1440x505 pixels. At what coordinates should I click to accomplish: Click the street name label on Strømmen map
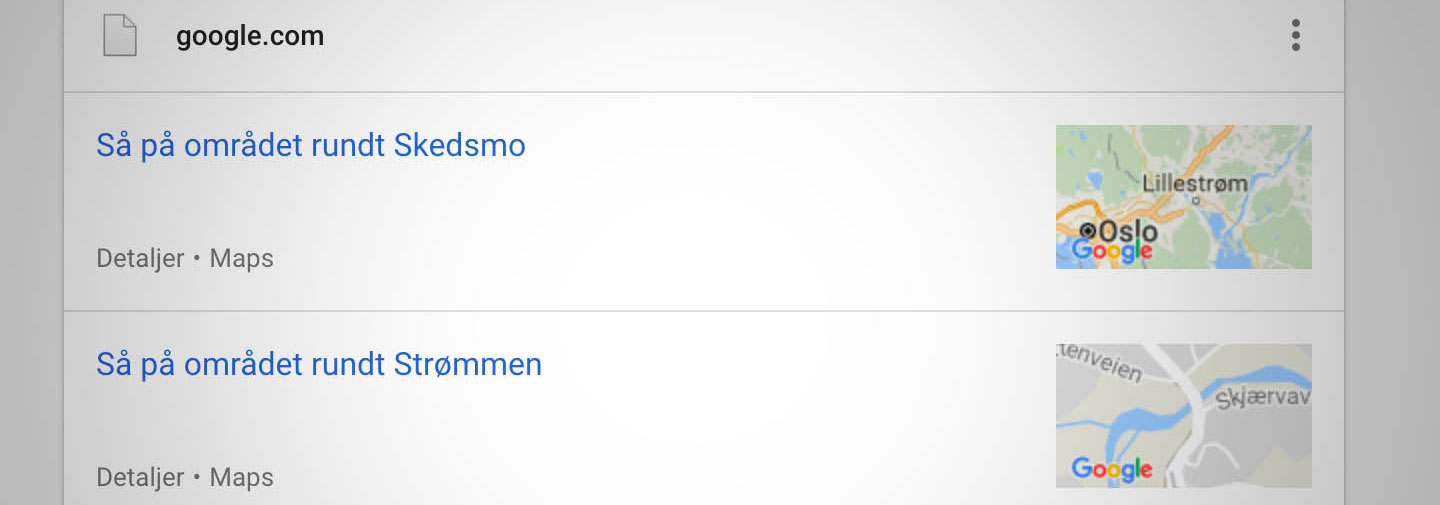(x=1100, y=363)
